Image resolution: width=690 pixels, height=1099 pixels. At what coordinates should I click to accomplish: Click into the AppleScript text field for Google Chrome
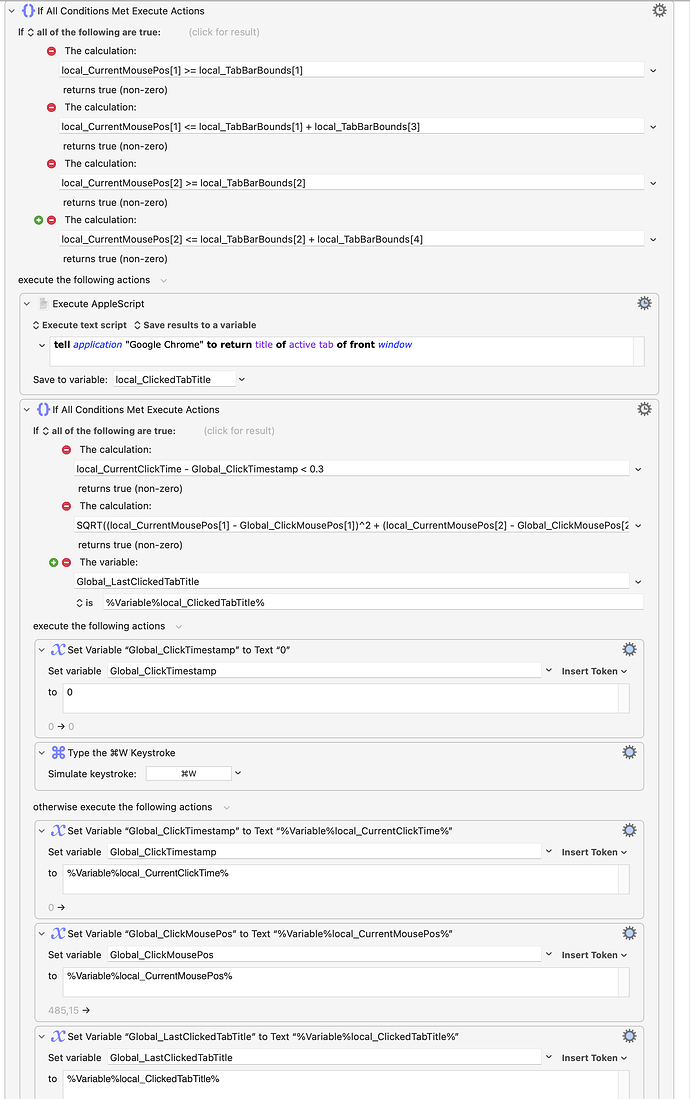(340, 350)
